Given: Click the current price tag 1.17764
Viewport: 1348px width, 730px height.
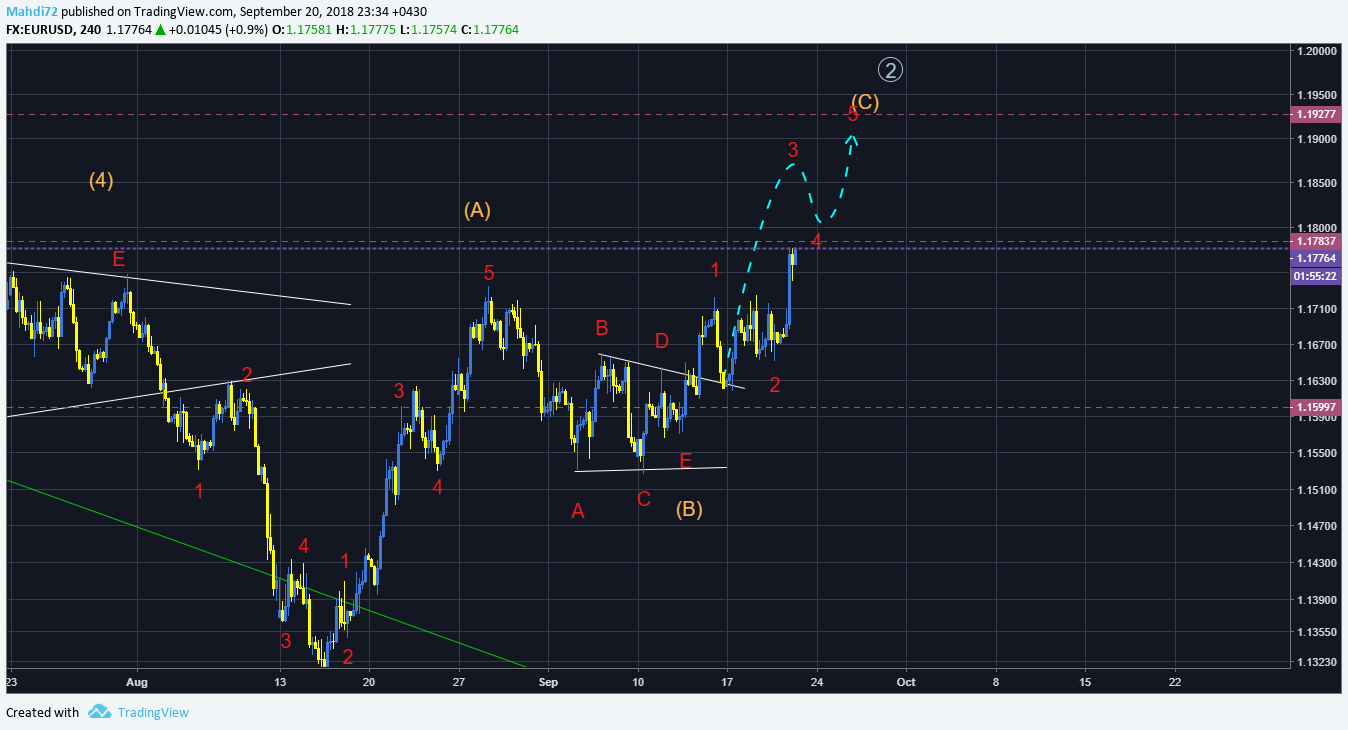Looking at the screenshot, I should (1316, 258).
